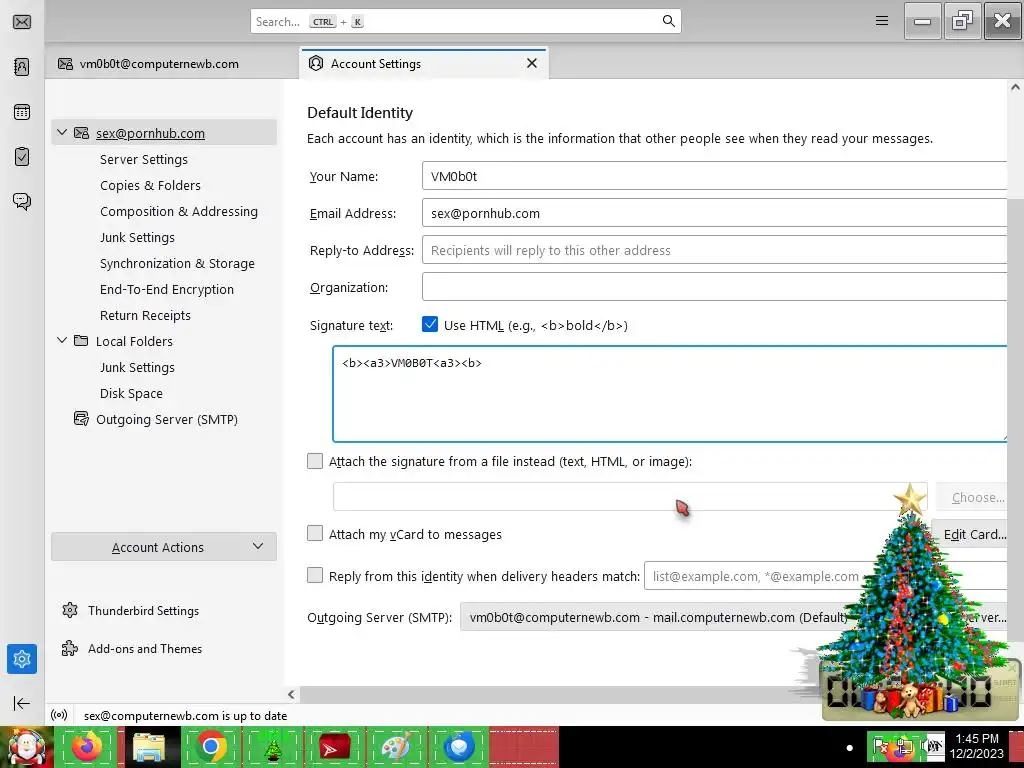Open Junk Settings under sex@pornhub.com

click(137, 238)
